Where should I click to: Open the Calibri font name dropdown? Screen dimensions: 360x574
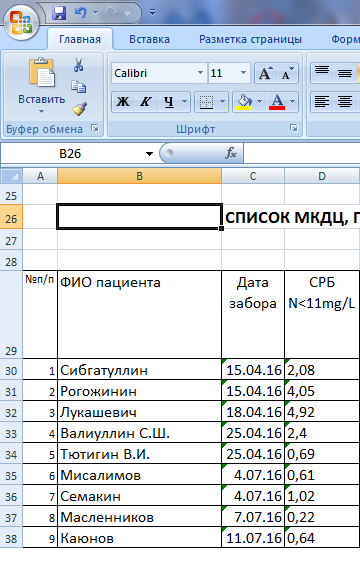pyautogui.click(x=200, y=73)
